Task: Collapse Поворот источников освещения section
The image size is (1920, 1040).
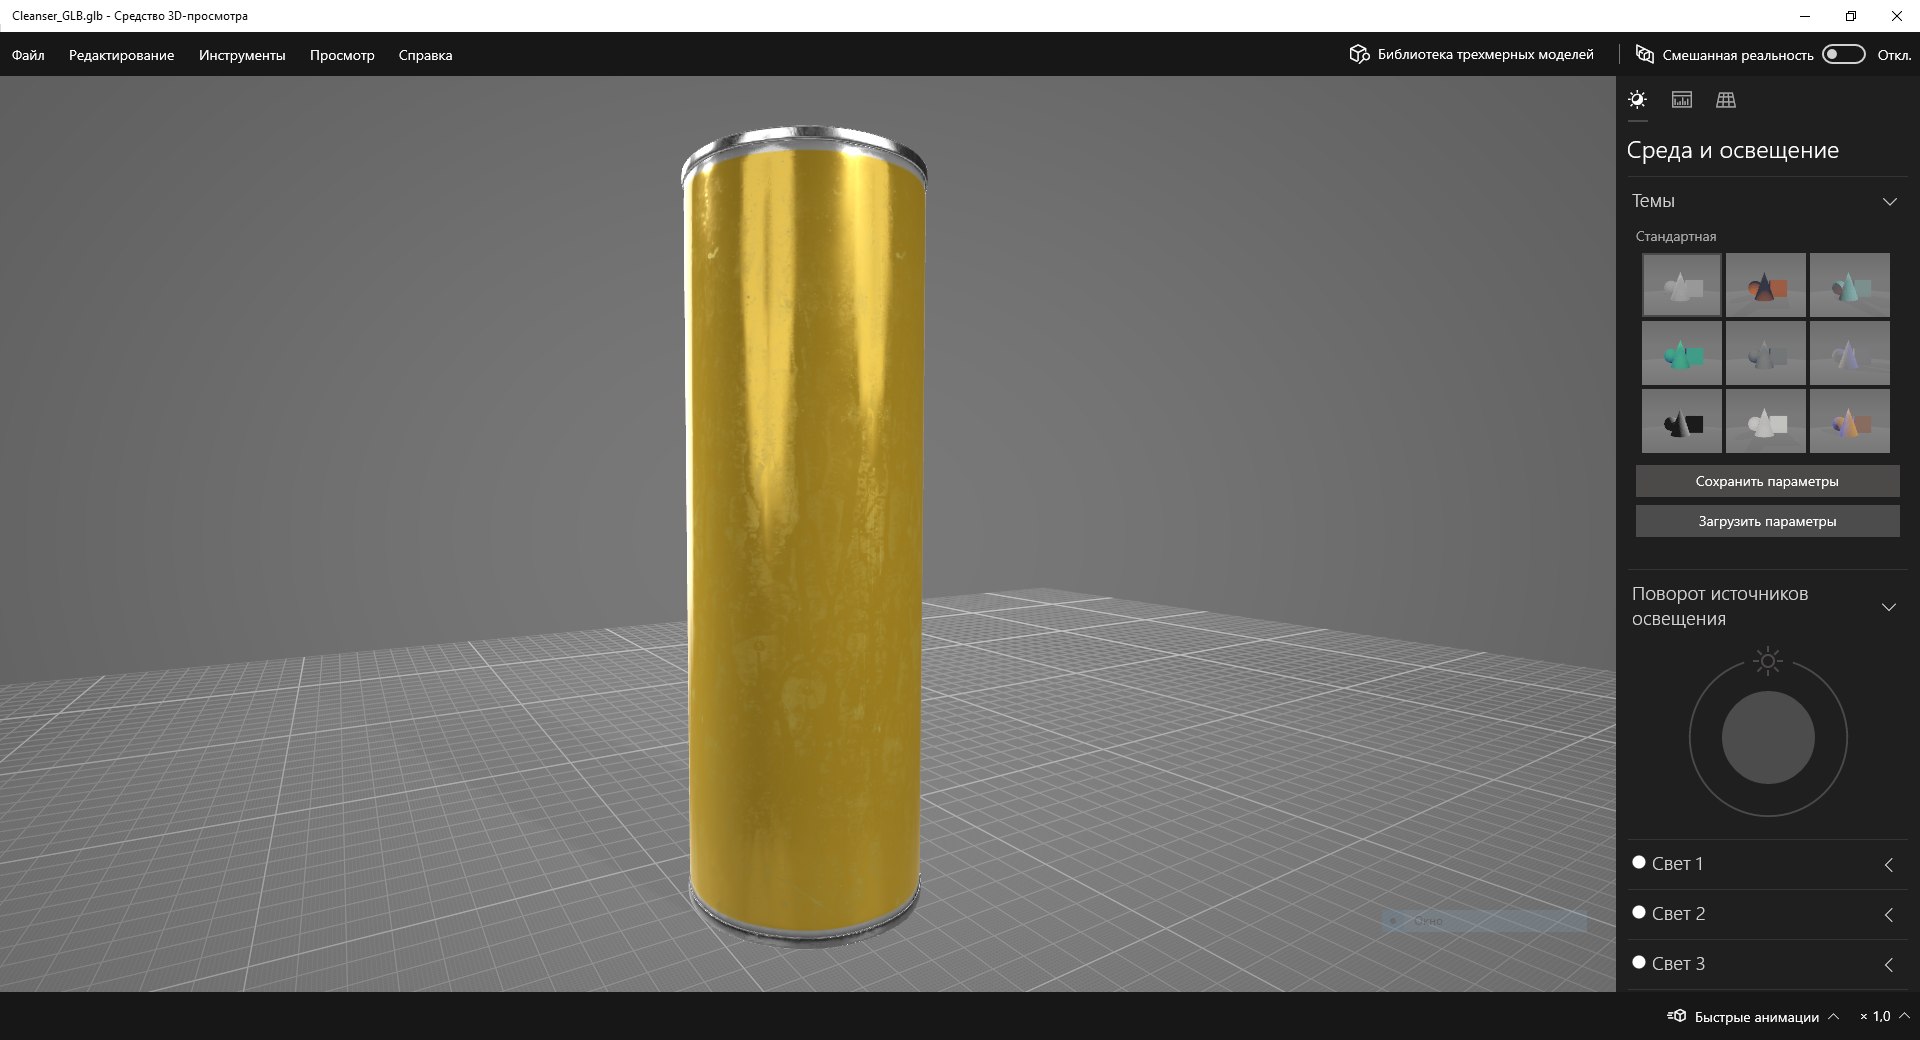Action: (x=1889, y=606)
